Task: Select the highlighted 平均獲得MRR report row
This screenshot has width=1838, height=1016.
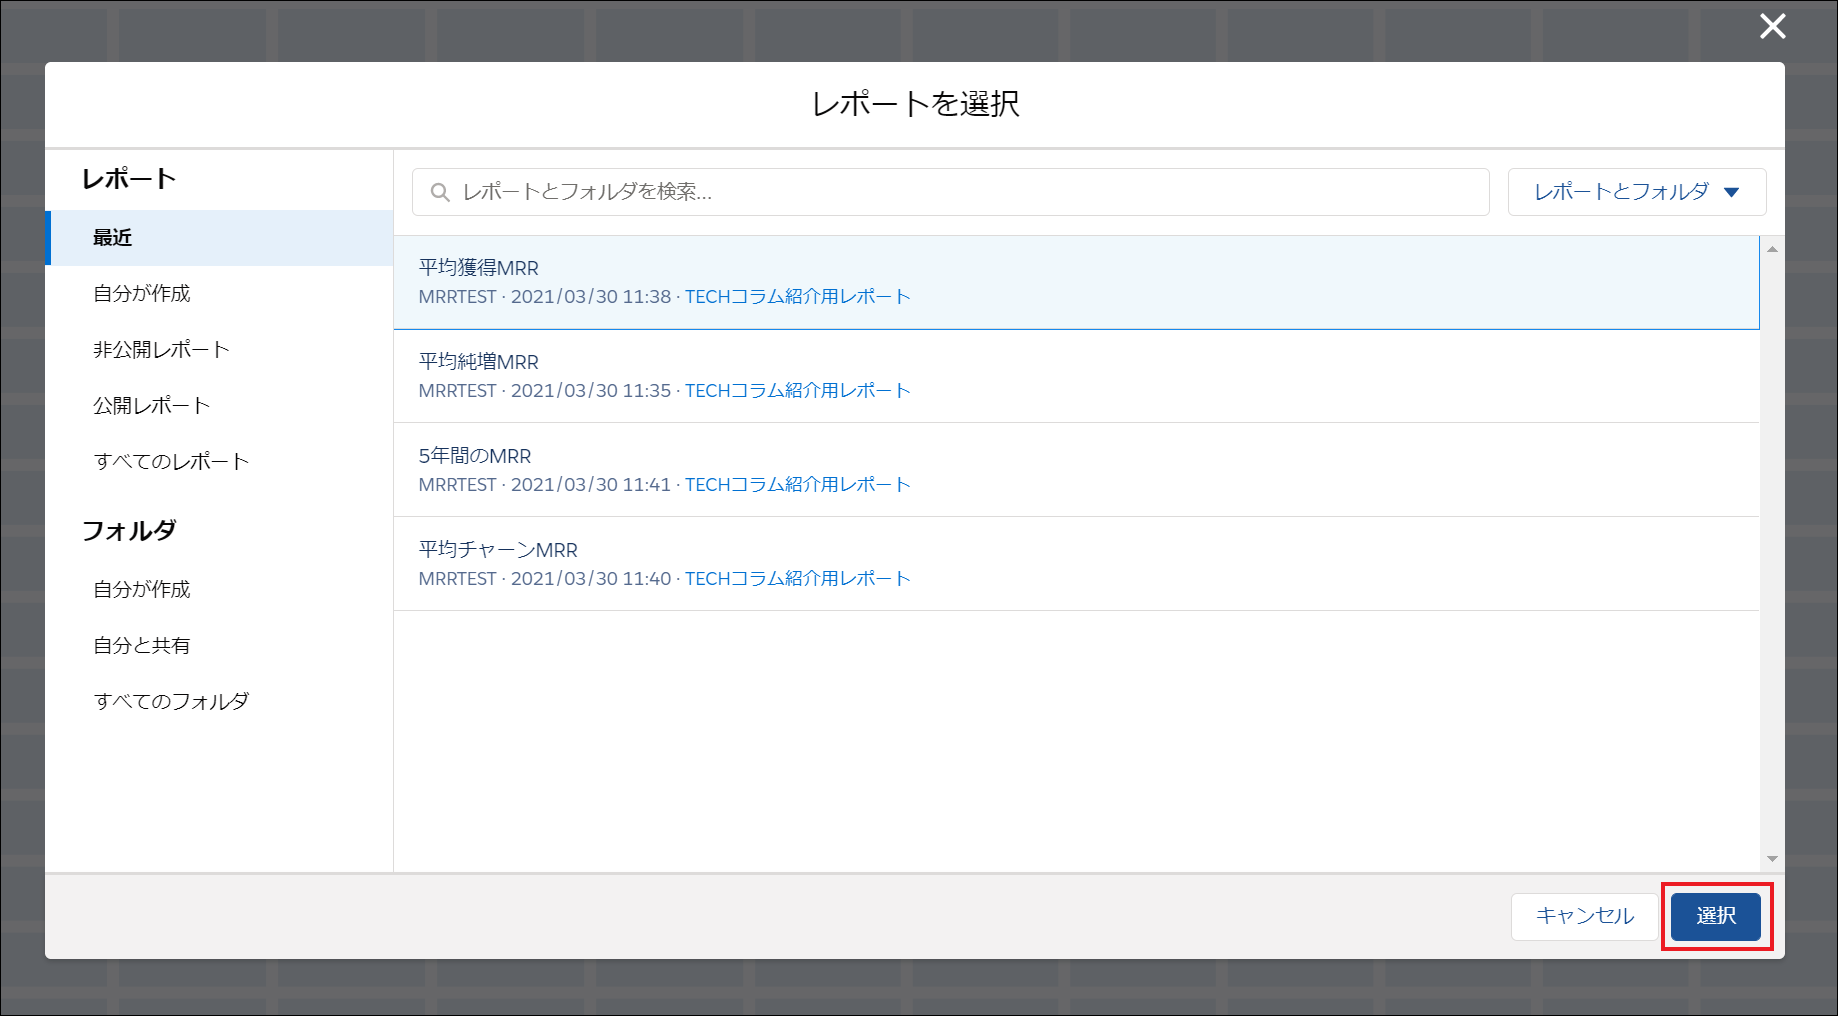Action: tap(900, 282)
